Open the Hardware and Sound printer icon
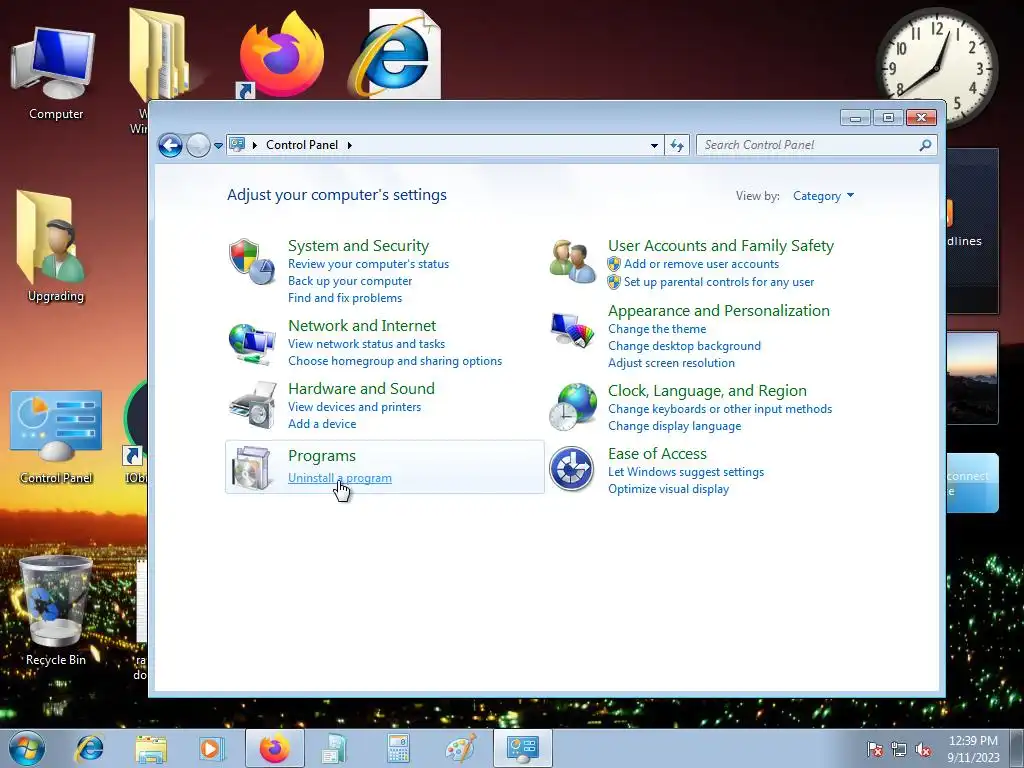Screen dimensions: 1024x768 pyautogui.click(x=253, y=405)
